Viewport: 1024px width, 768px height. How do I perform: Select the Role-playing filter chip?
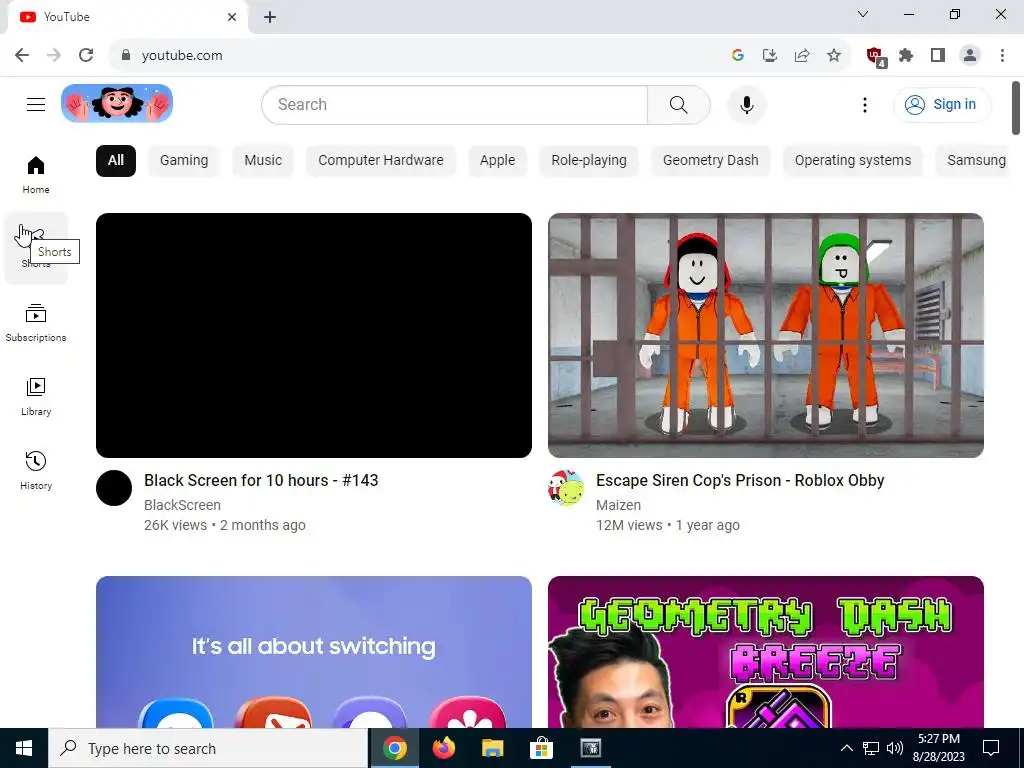[589, 161]
